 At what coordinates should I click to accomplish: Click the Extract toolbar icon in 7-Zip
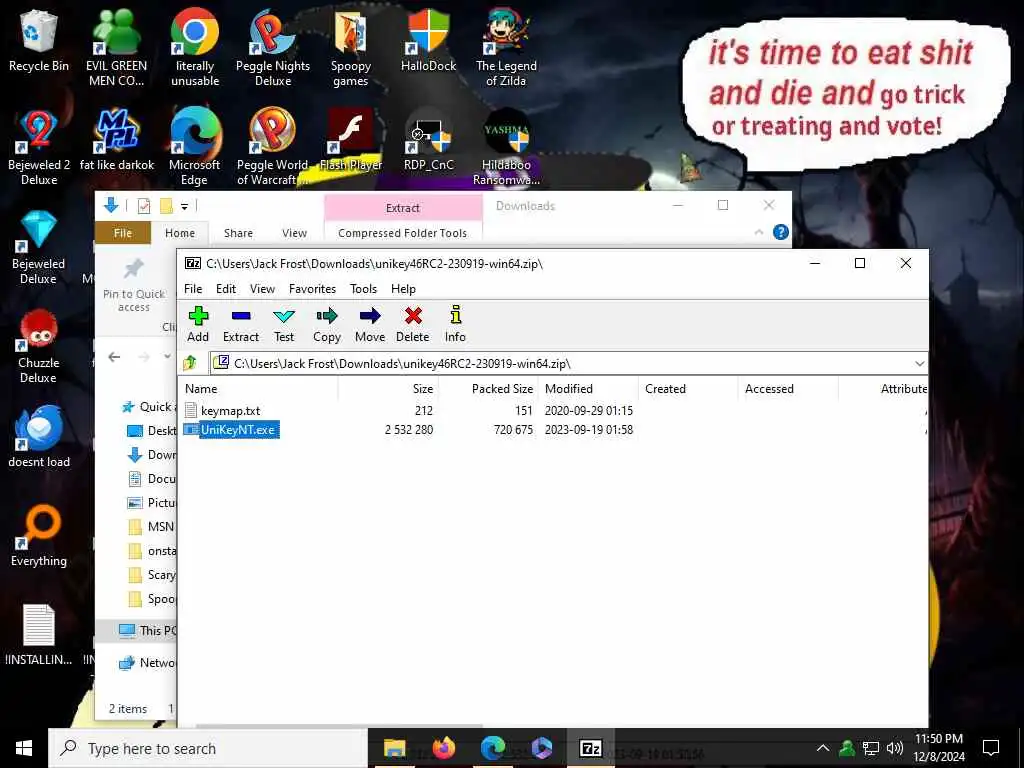[241, 324]
